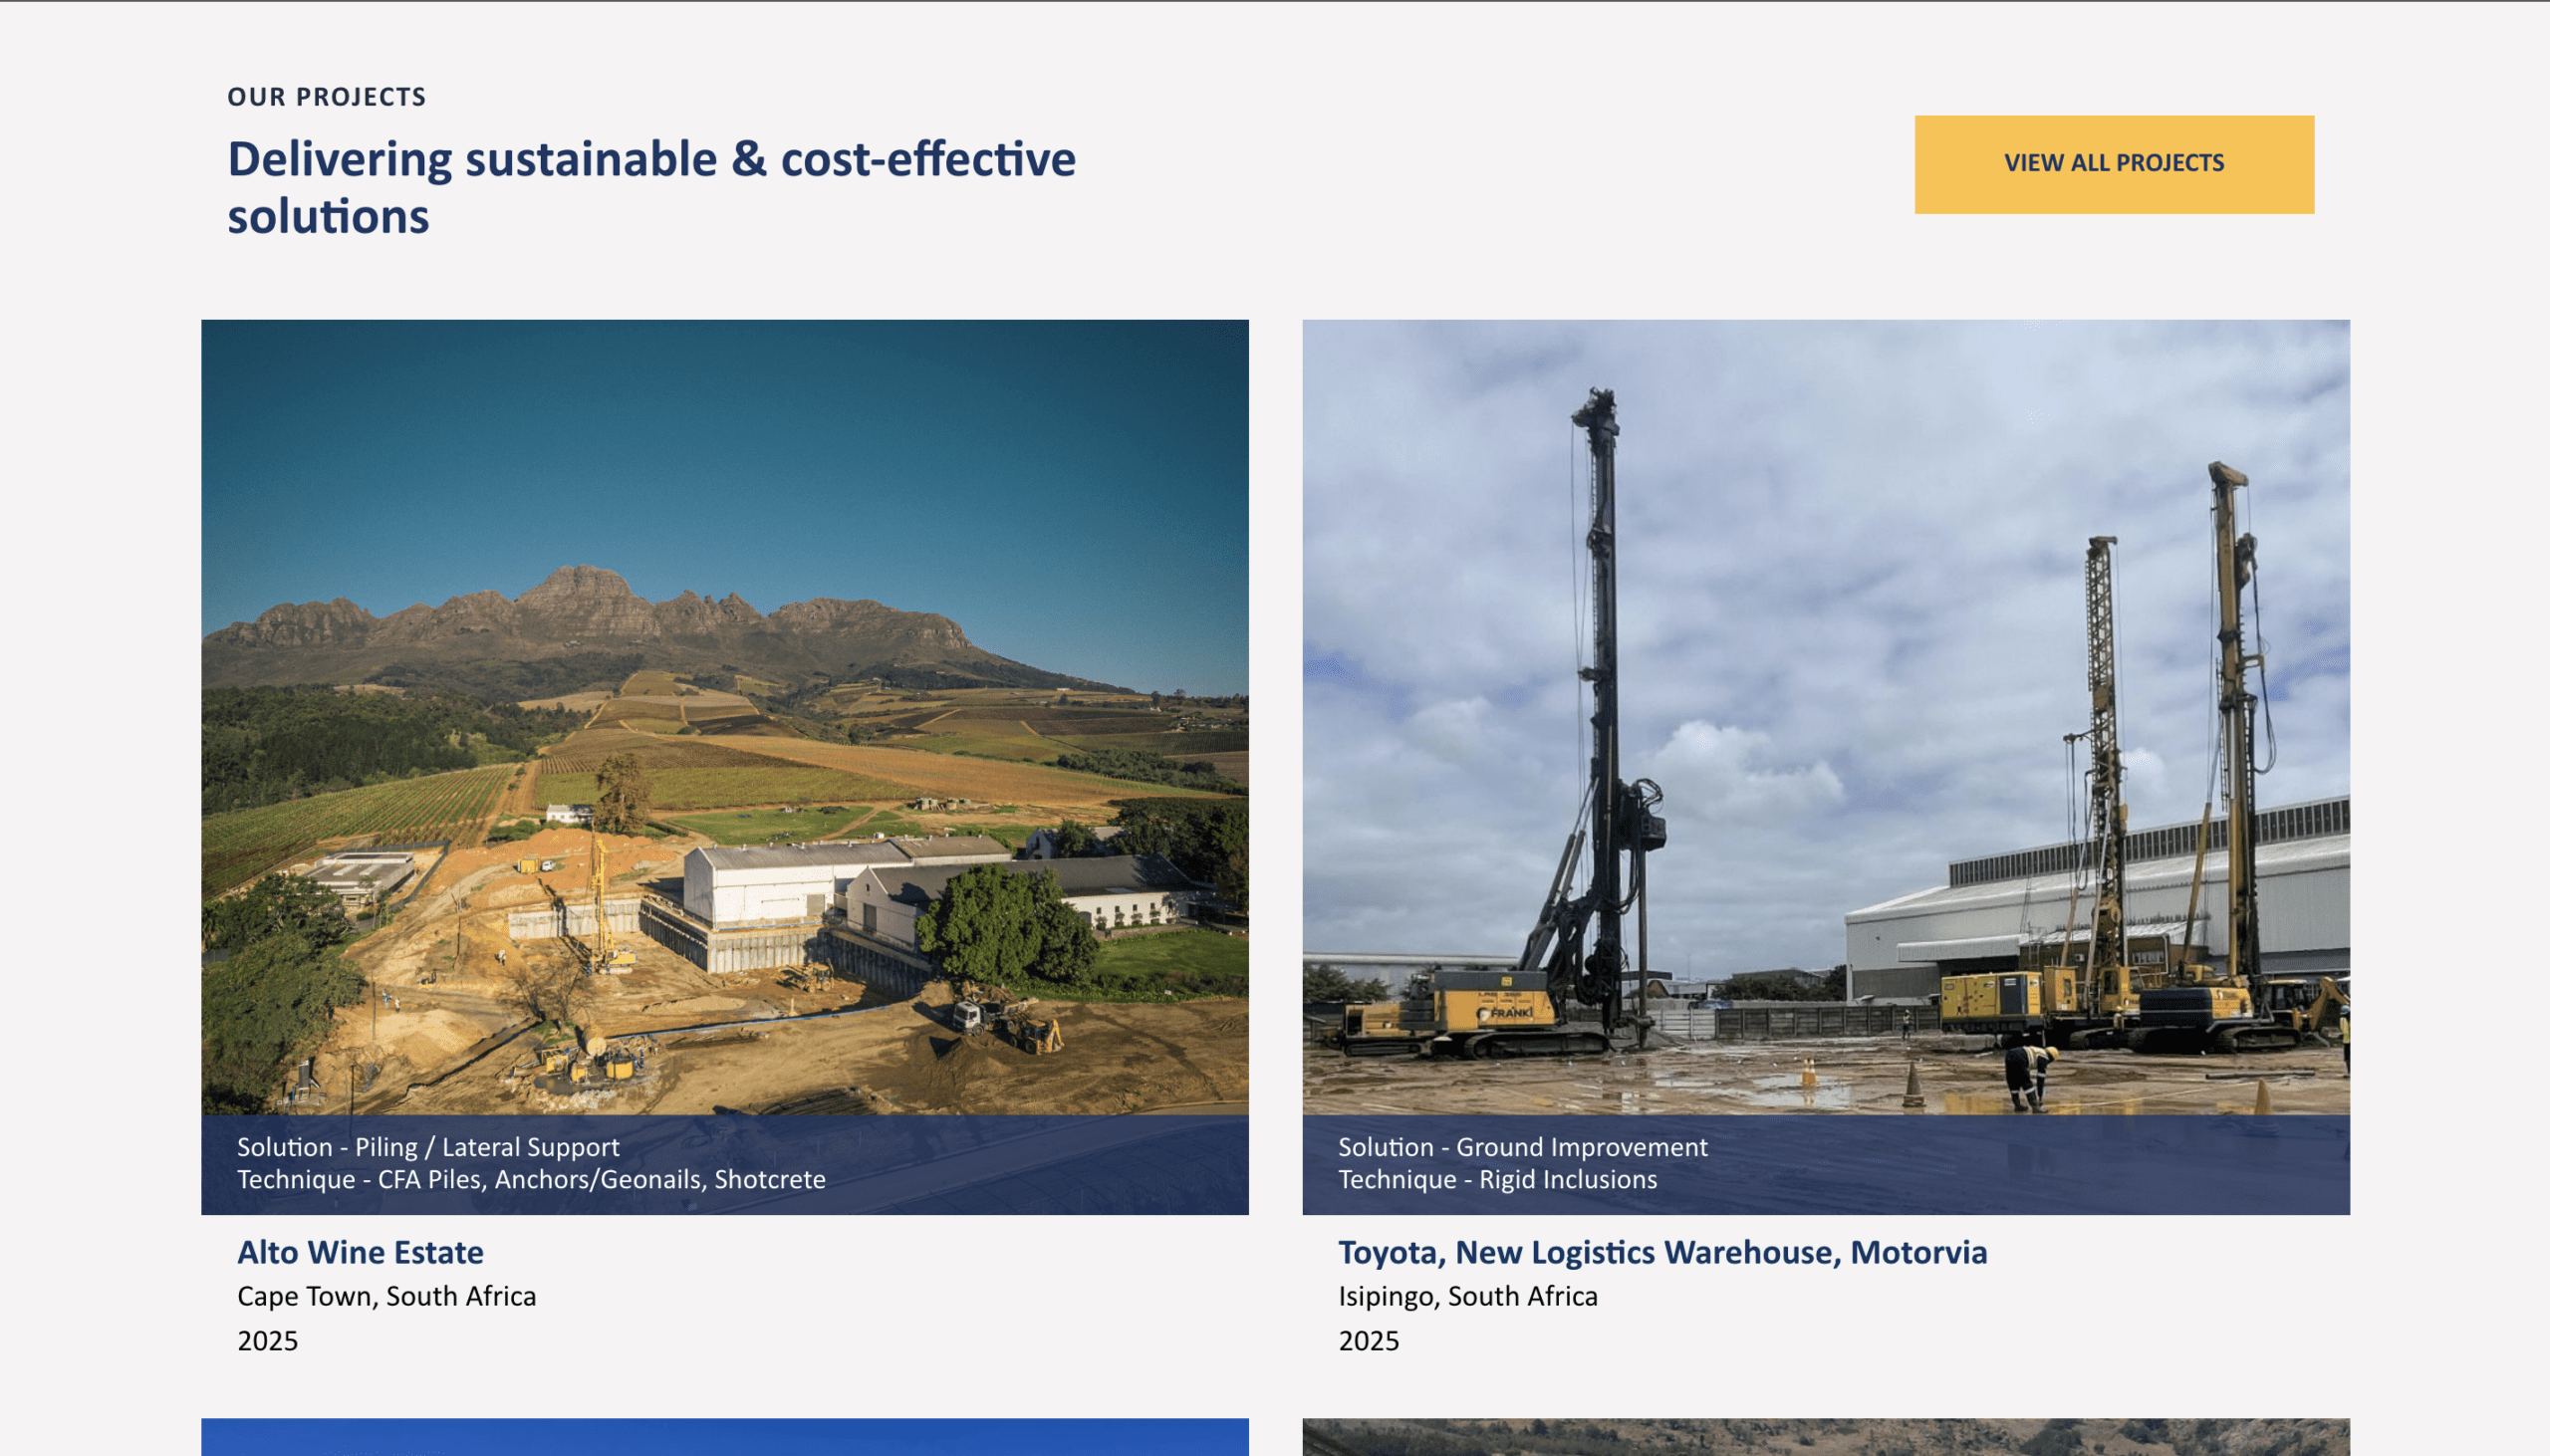
Task: Open the Toyota warehouse piling rigs photo
Action: (x=1825, y=717)
